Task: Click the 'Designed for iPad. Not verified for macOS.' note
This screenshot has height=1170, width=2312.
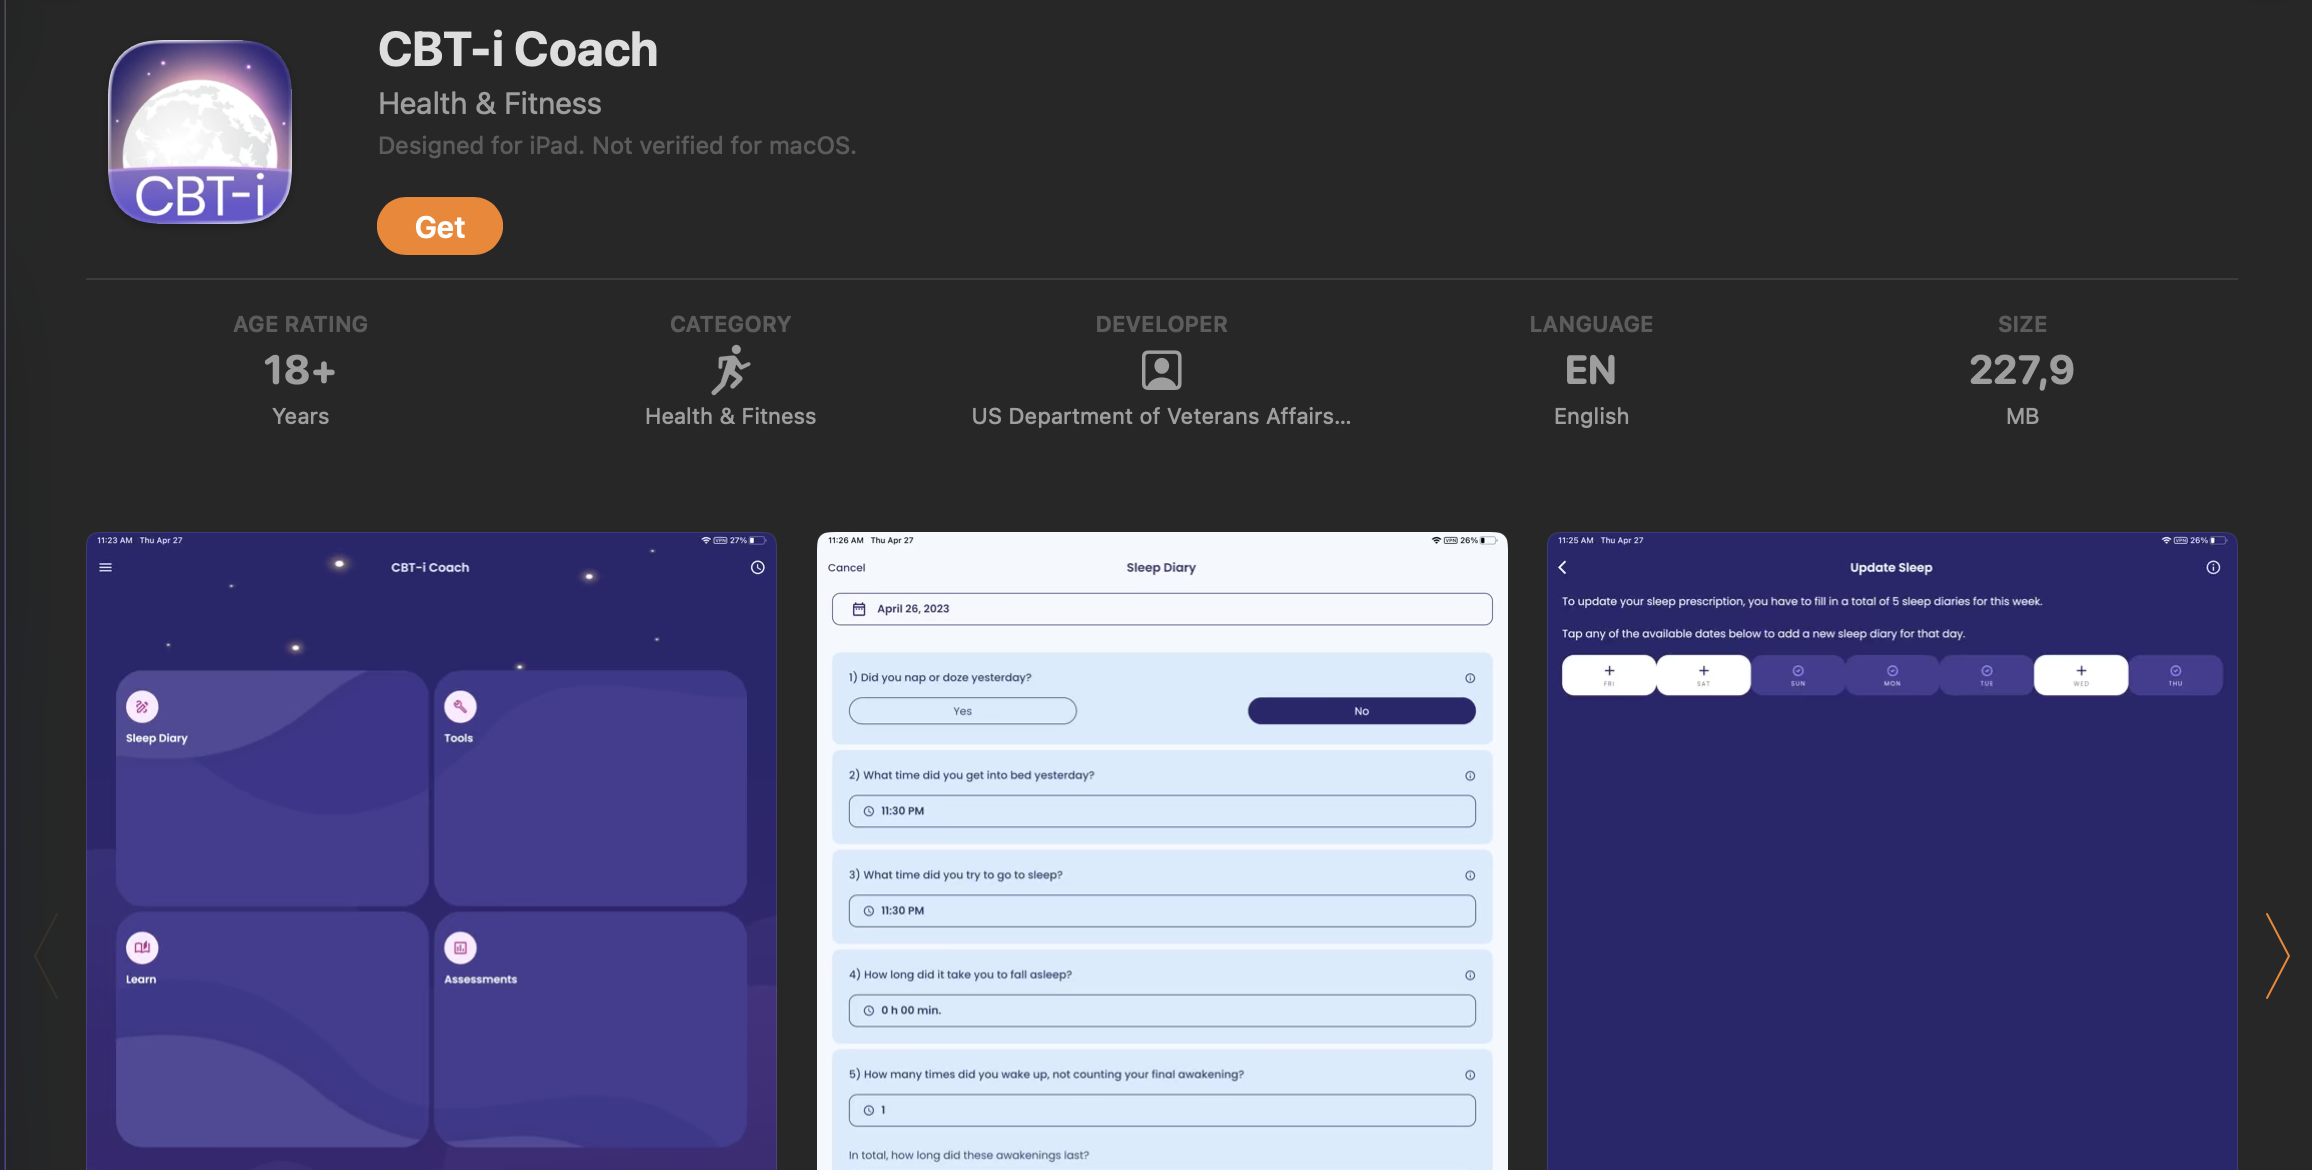Action: click(617, 146)
